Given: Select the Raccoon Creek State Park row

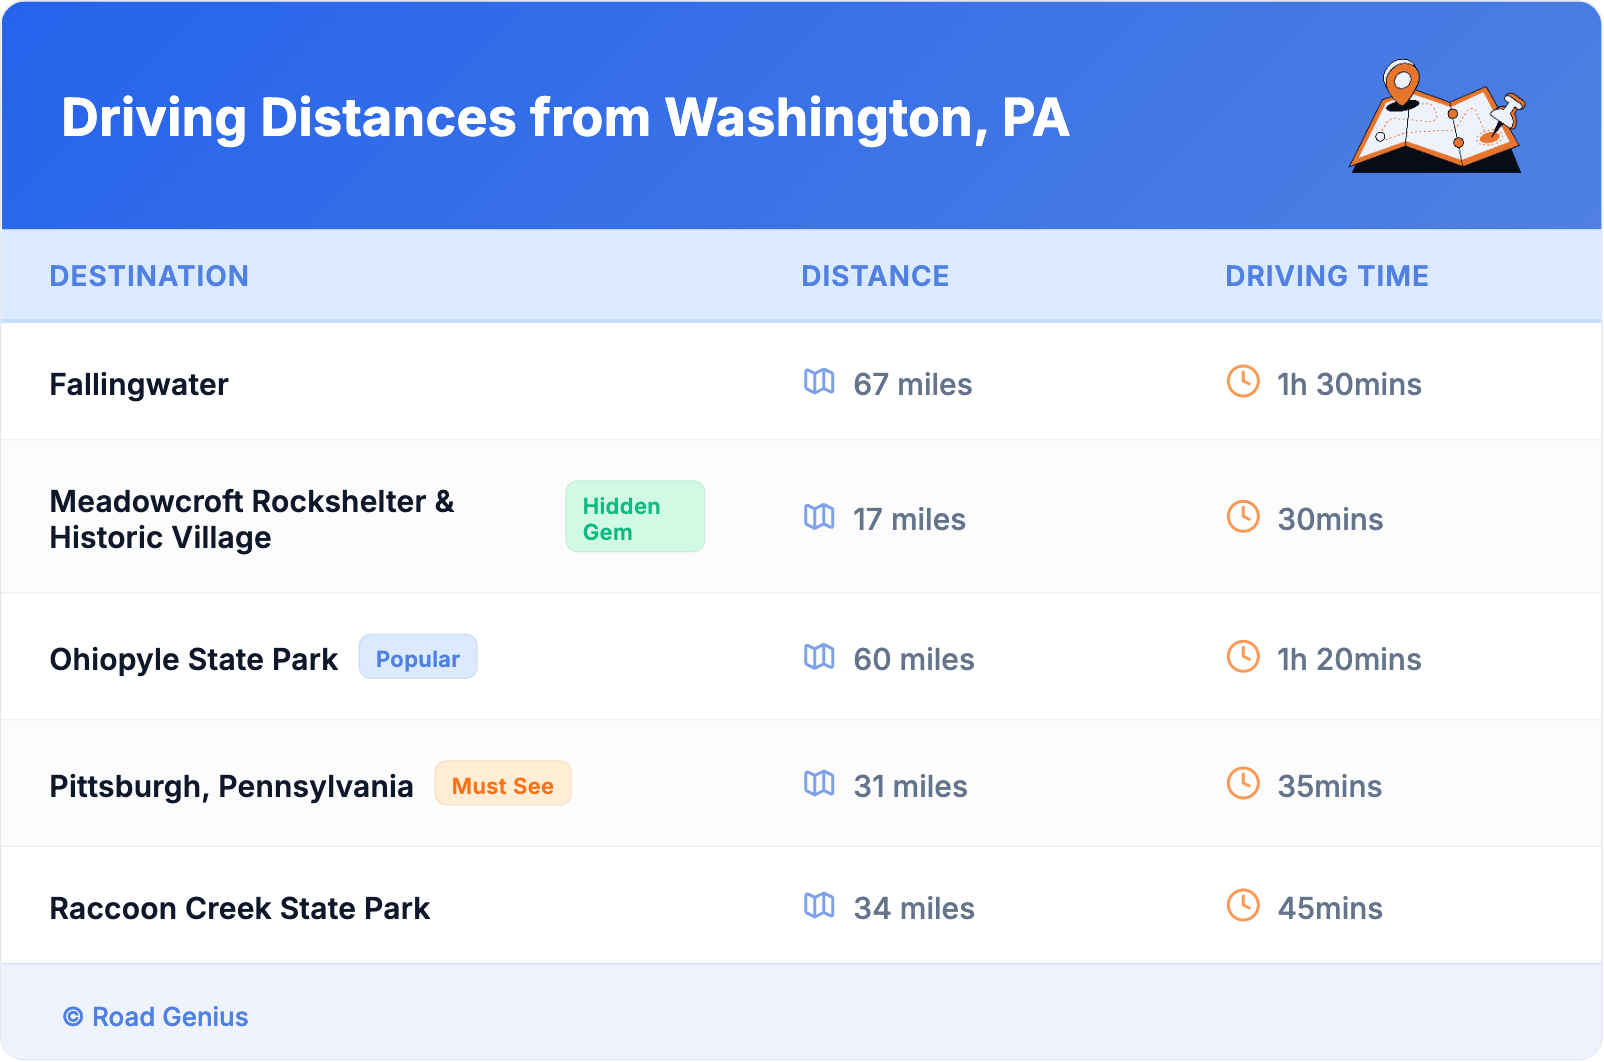Looking at the screenshot, I should click(x=240, y=908).
